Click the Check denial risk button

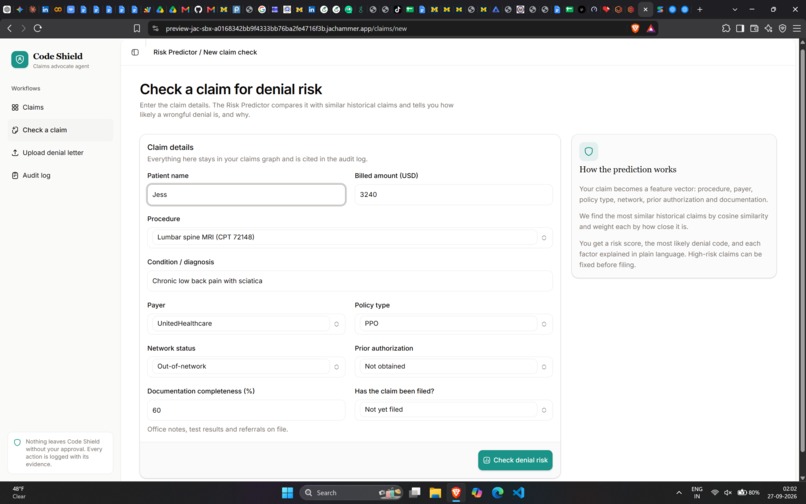pyautogui.click(x=515, y=460)
